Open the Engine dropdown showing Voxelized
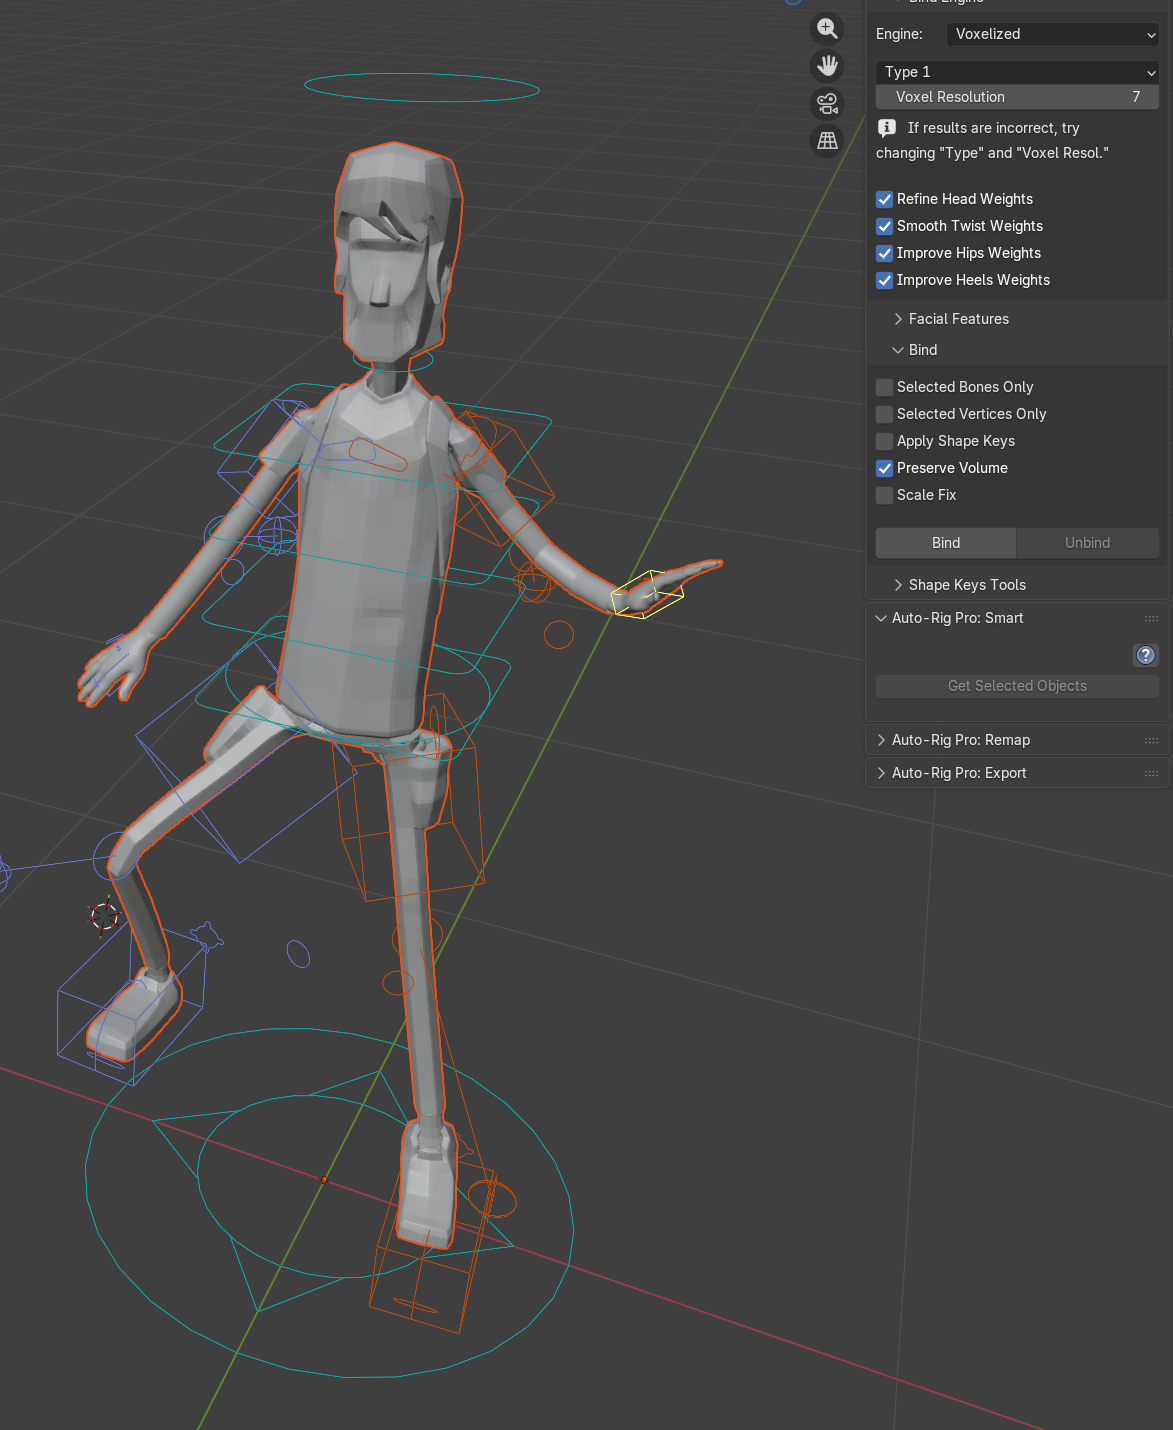 (1052, 34)
